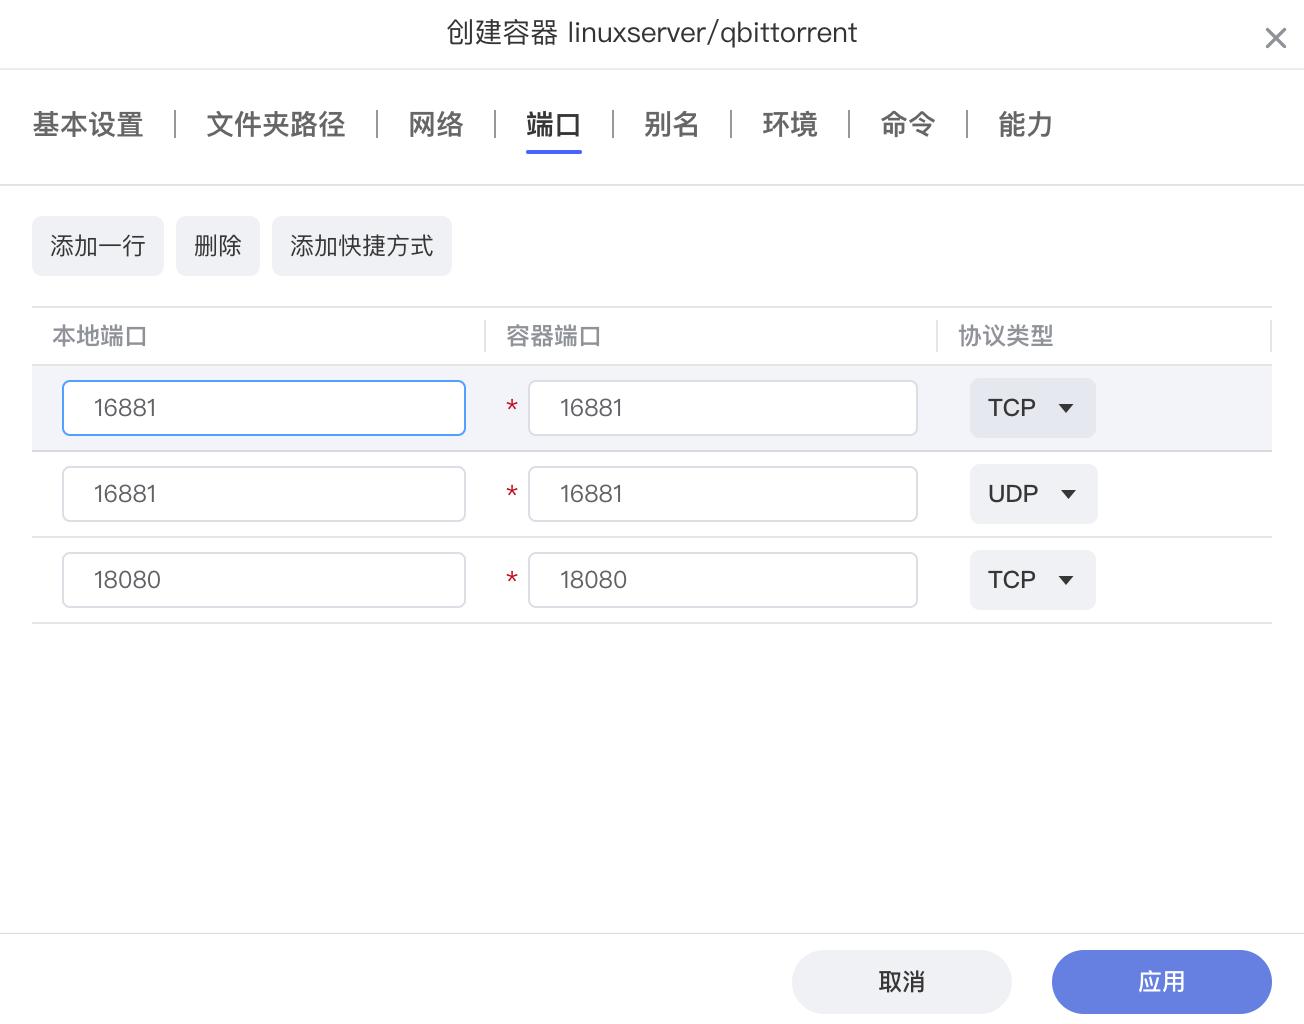Open the protocol dropdown for port 18080
This screenshot has width=1304, height=1024.
pyautogui.click(x=1032, y=580)
